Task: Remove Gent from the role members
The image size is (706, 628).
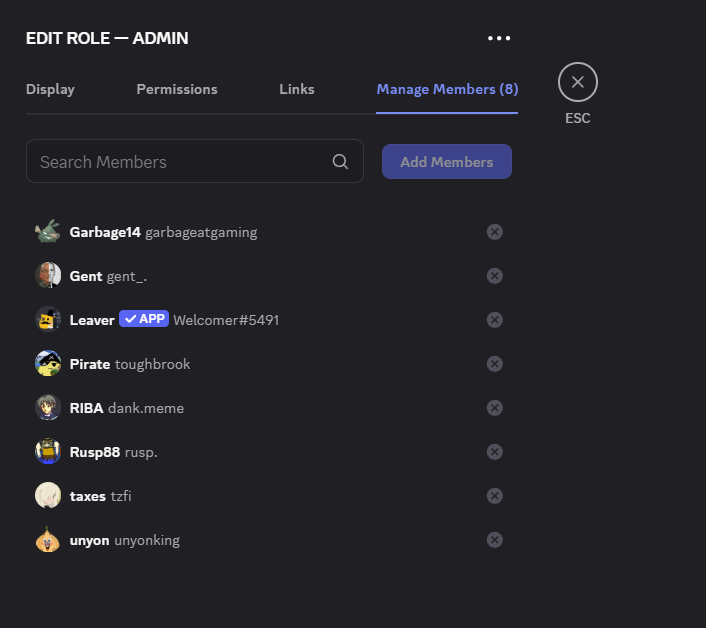Action: (494, 276)
